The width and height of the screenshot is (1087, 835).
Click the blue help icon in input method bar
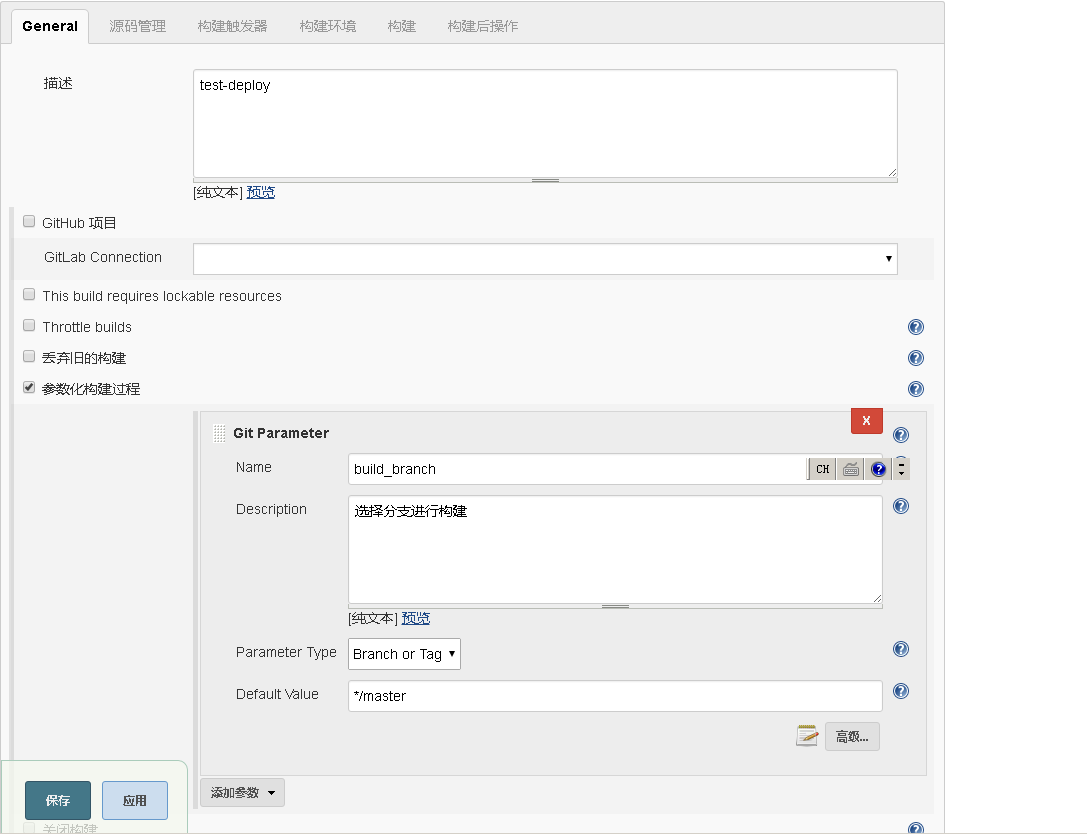point(878,470)
